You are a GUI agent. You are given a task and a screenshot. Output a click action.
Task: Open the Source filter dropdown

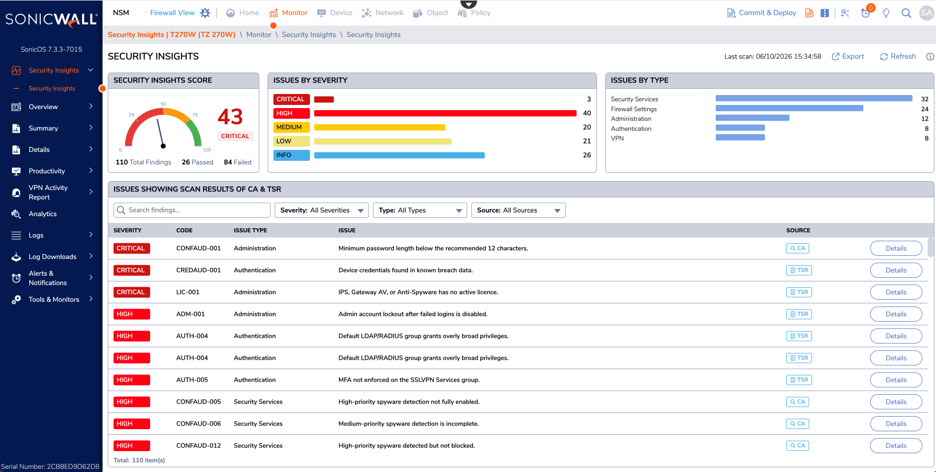(x=518, y=210)
